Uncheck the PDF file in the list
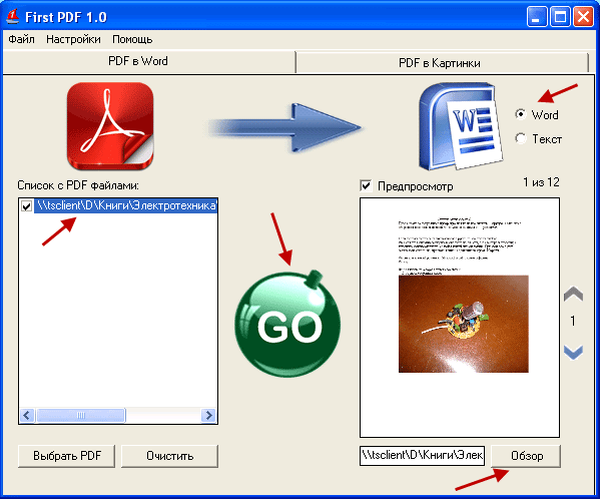600x499 pixels. [x=27, y=206]
